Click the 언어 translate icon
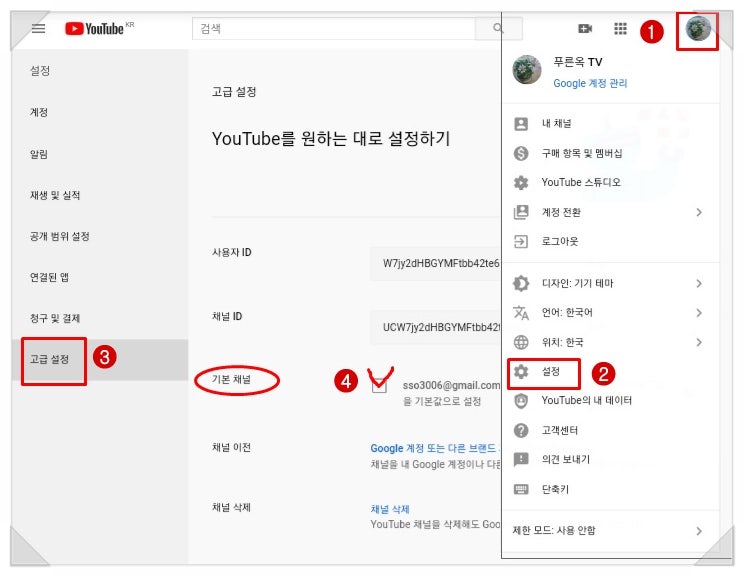The width and height of the screenshot is (744, 576). [x=521, y=313]
